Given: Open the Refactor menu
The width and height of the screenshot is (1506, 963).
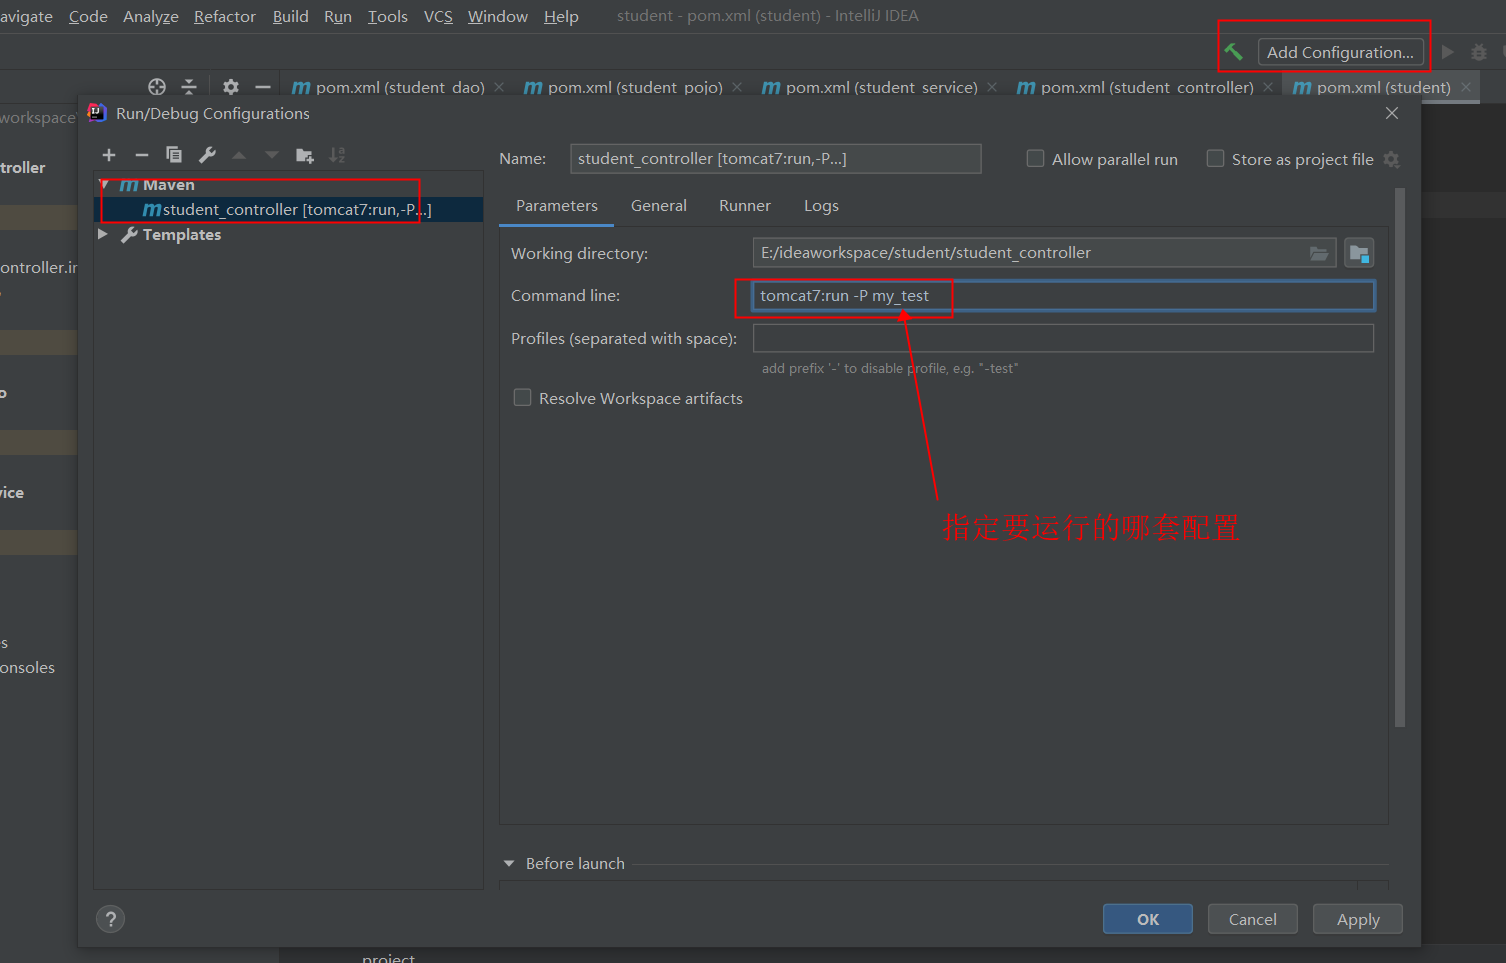Looking at the screenshot, I should click(x=225, y=16).
